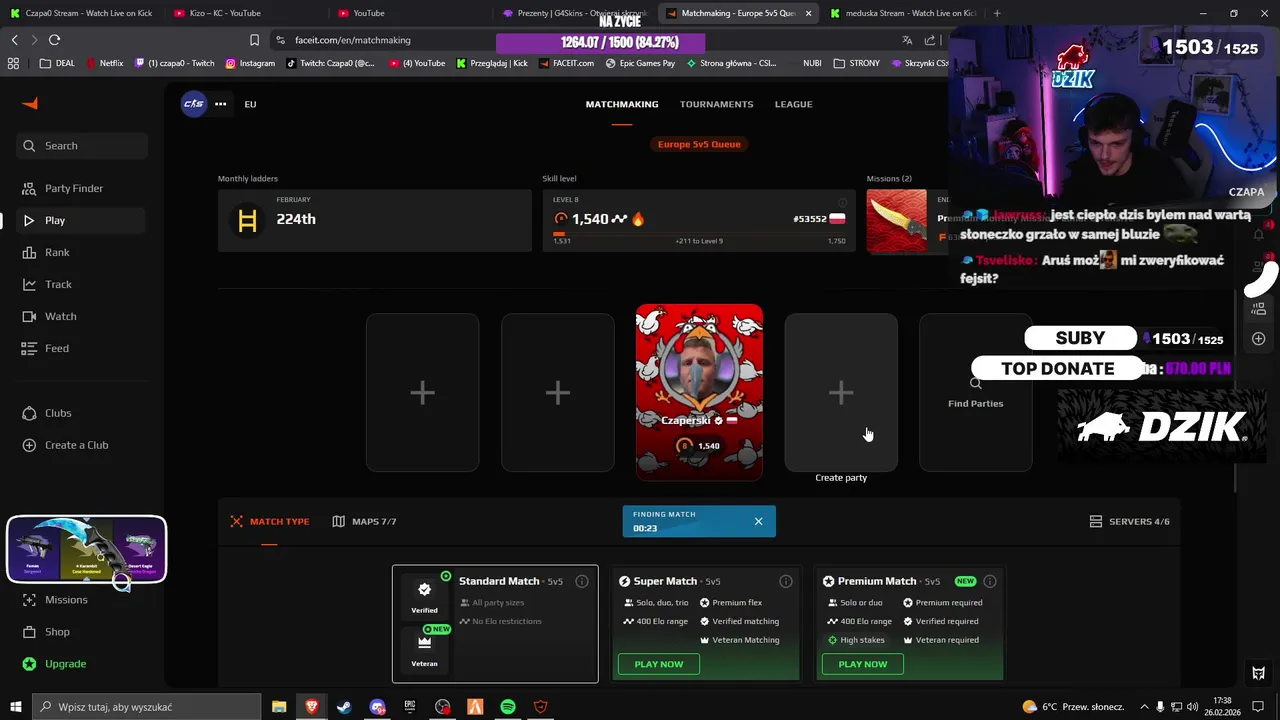This screenshot has height=720, width=1280.
Task: Go to Watch in sidebar
Action: point(82,316)
